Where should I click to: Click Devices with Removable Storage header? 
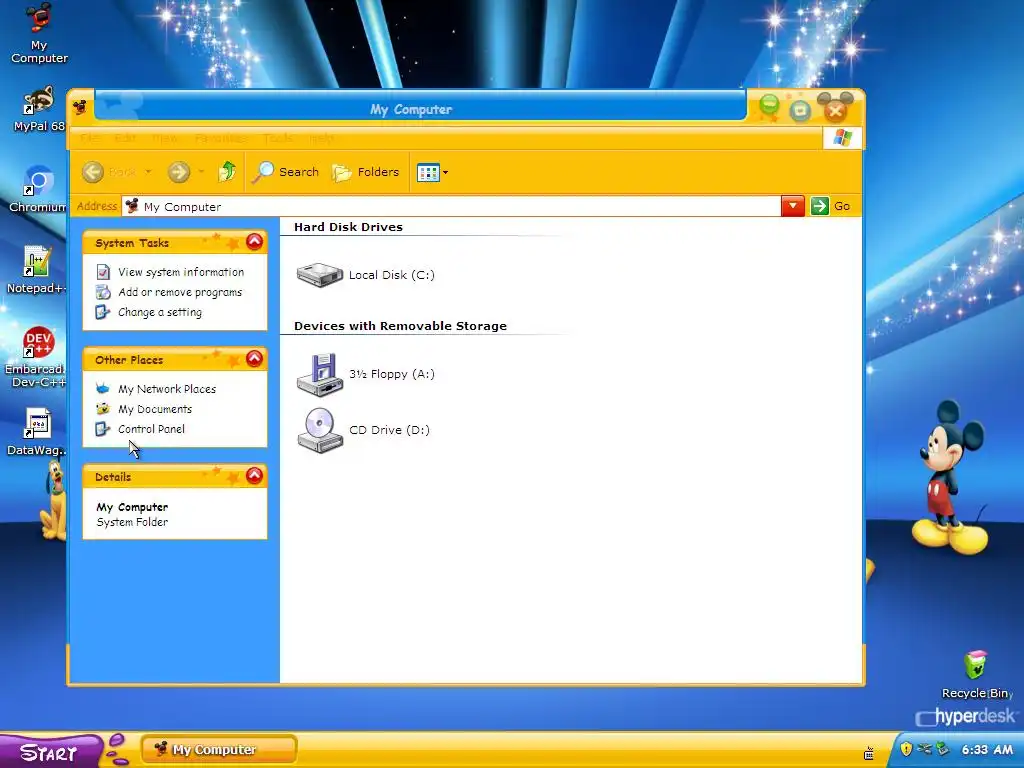tap(400, 326)
